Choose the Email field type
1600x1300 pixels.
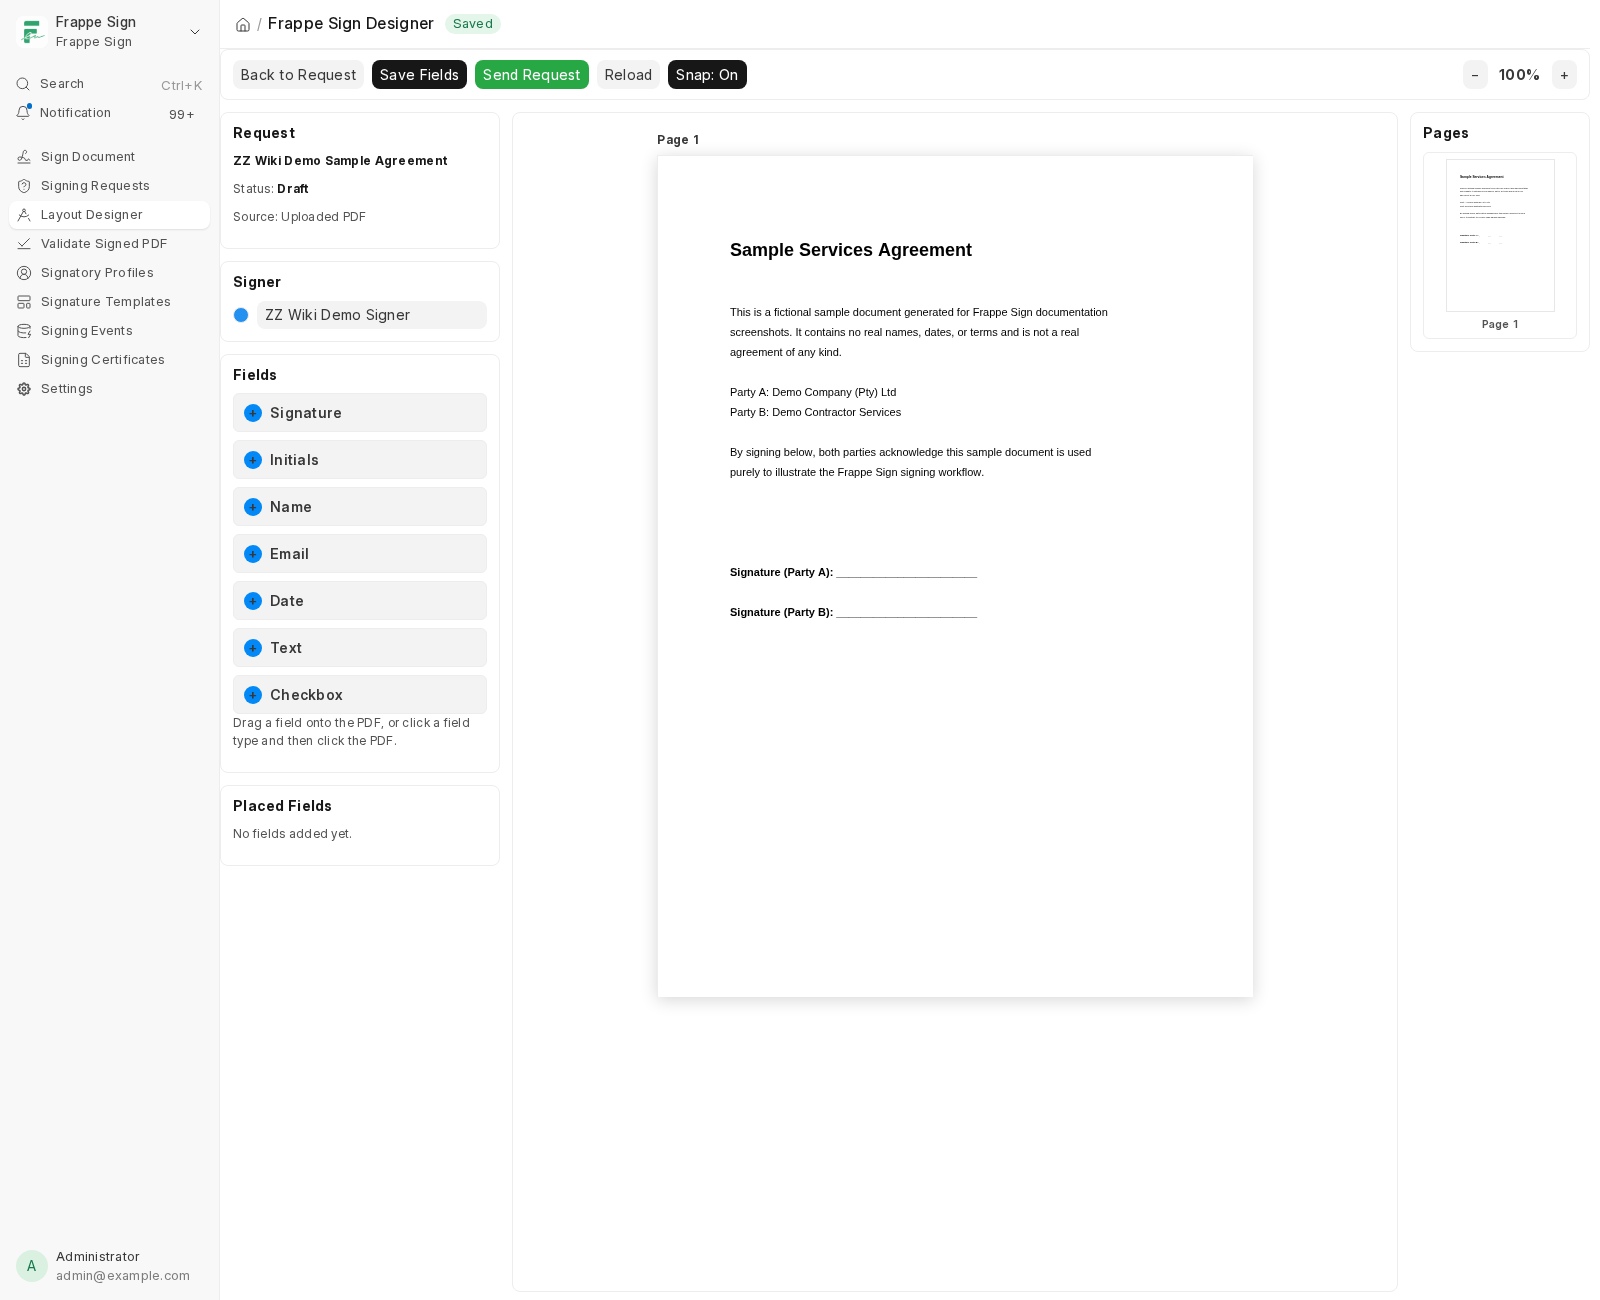[360, 554]
